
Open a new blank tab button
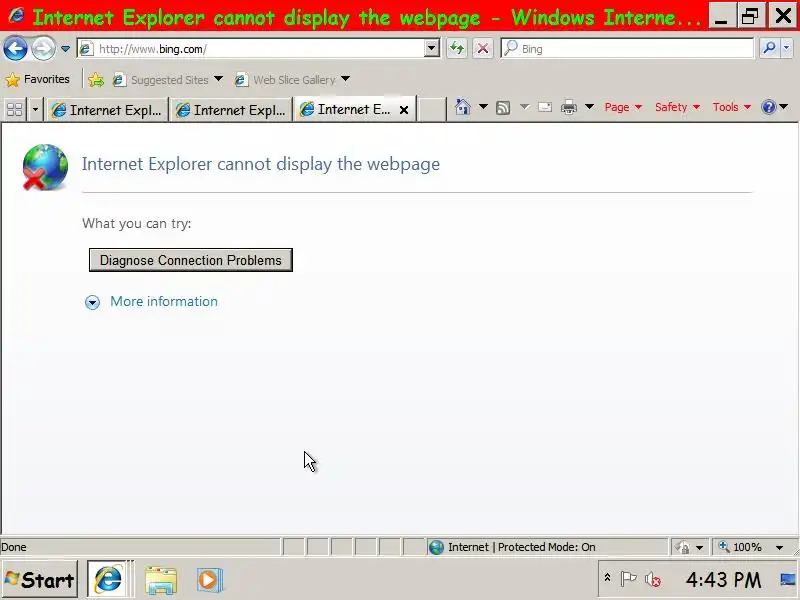(432, 110)
